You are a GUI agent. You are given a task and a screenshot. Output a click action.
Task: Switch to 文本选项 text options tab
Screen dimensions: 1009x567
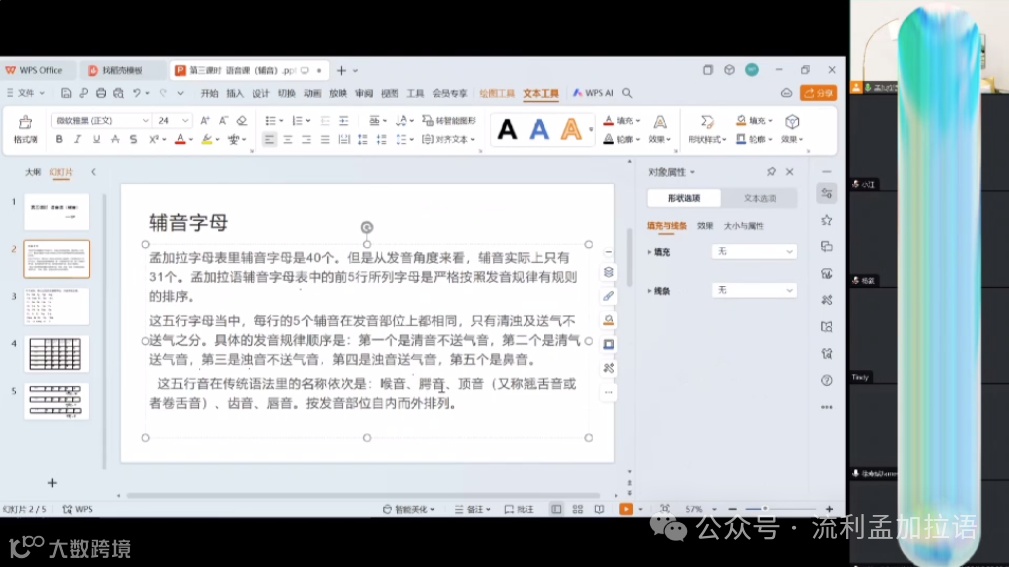pyautogui.click(x=759, y=198)
